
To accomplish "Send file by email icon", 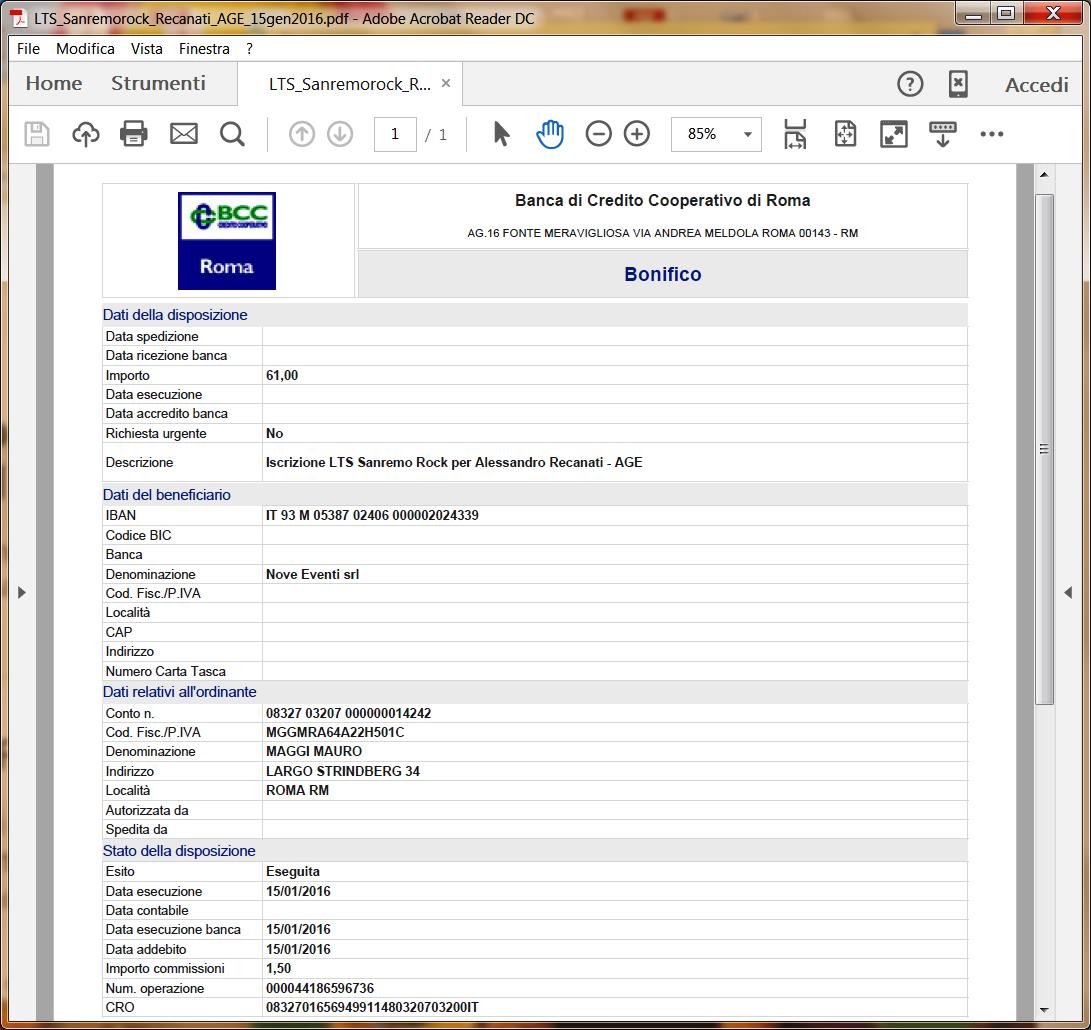I will 184,134.
